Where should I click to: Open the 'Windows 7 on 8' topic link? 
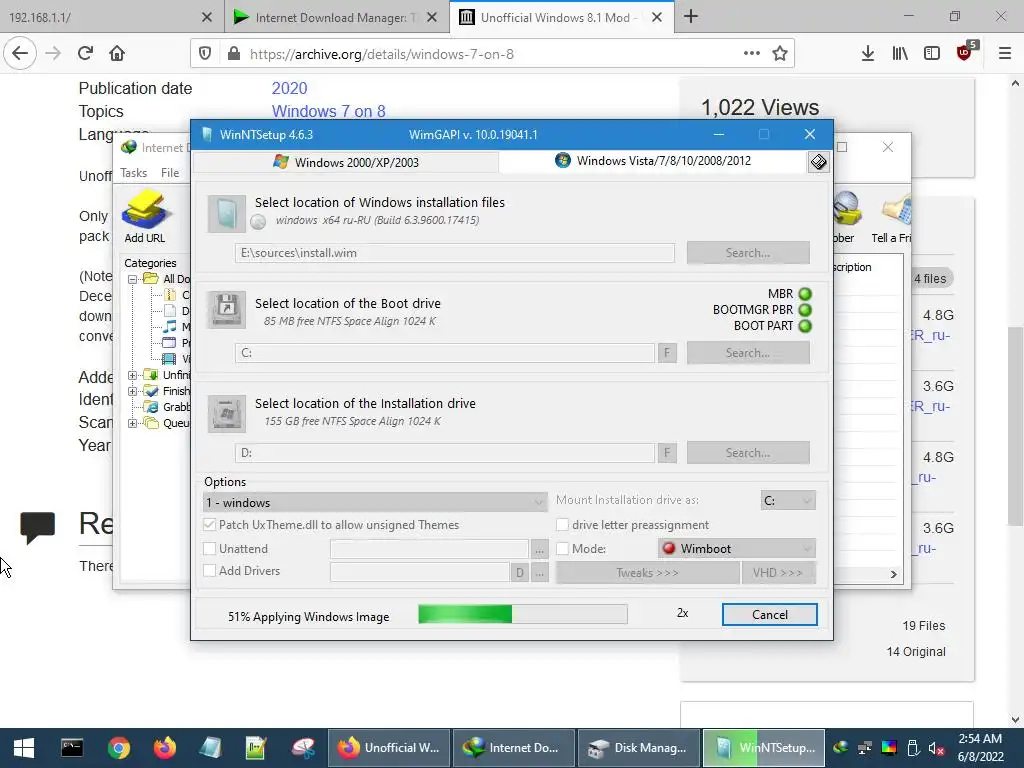[x=328, y=111]
